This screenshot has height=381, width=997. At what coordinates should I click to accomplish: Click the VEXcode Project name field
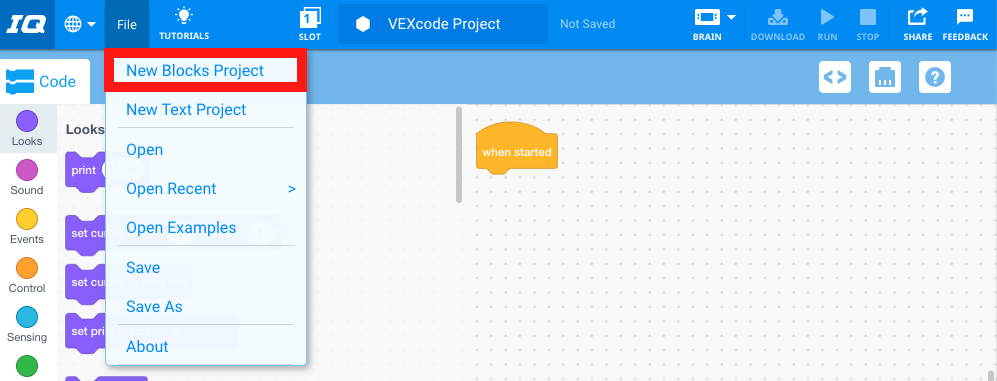443,24
